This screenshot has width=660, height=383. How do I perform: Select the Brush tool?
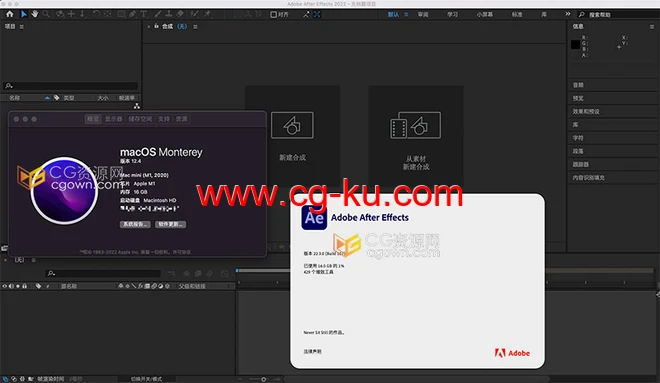pyautogui.click(x=157, y=14)
